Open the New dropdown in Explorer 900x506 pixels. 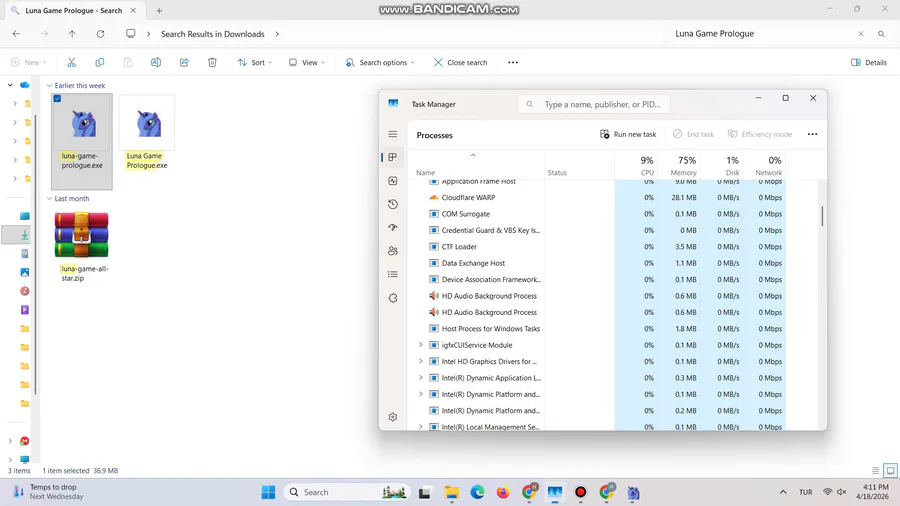tap(29, 62)
